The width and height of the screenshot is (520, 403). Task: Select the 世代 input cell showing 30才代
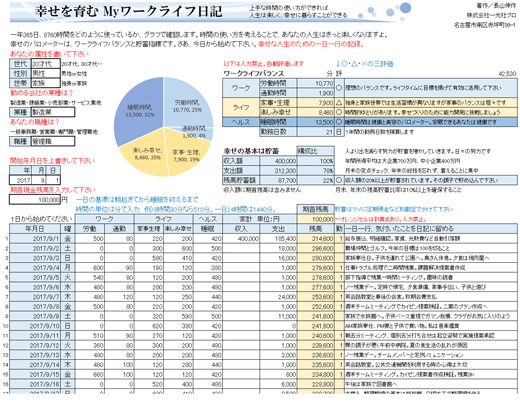(x=46, y=63)
